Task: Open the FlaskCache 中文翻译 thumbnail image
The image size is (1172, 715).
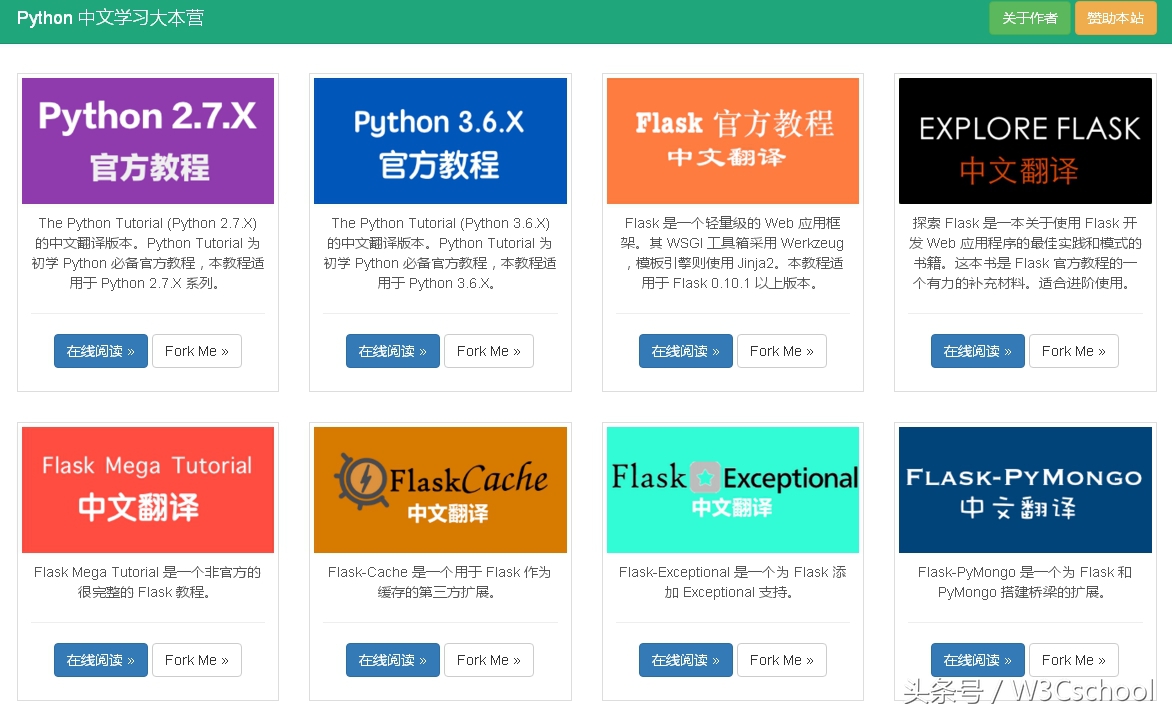Action: click(x=440, y=489)
